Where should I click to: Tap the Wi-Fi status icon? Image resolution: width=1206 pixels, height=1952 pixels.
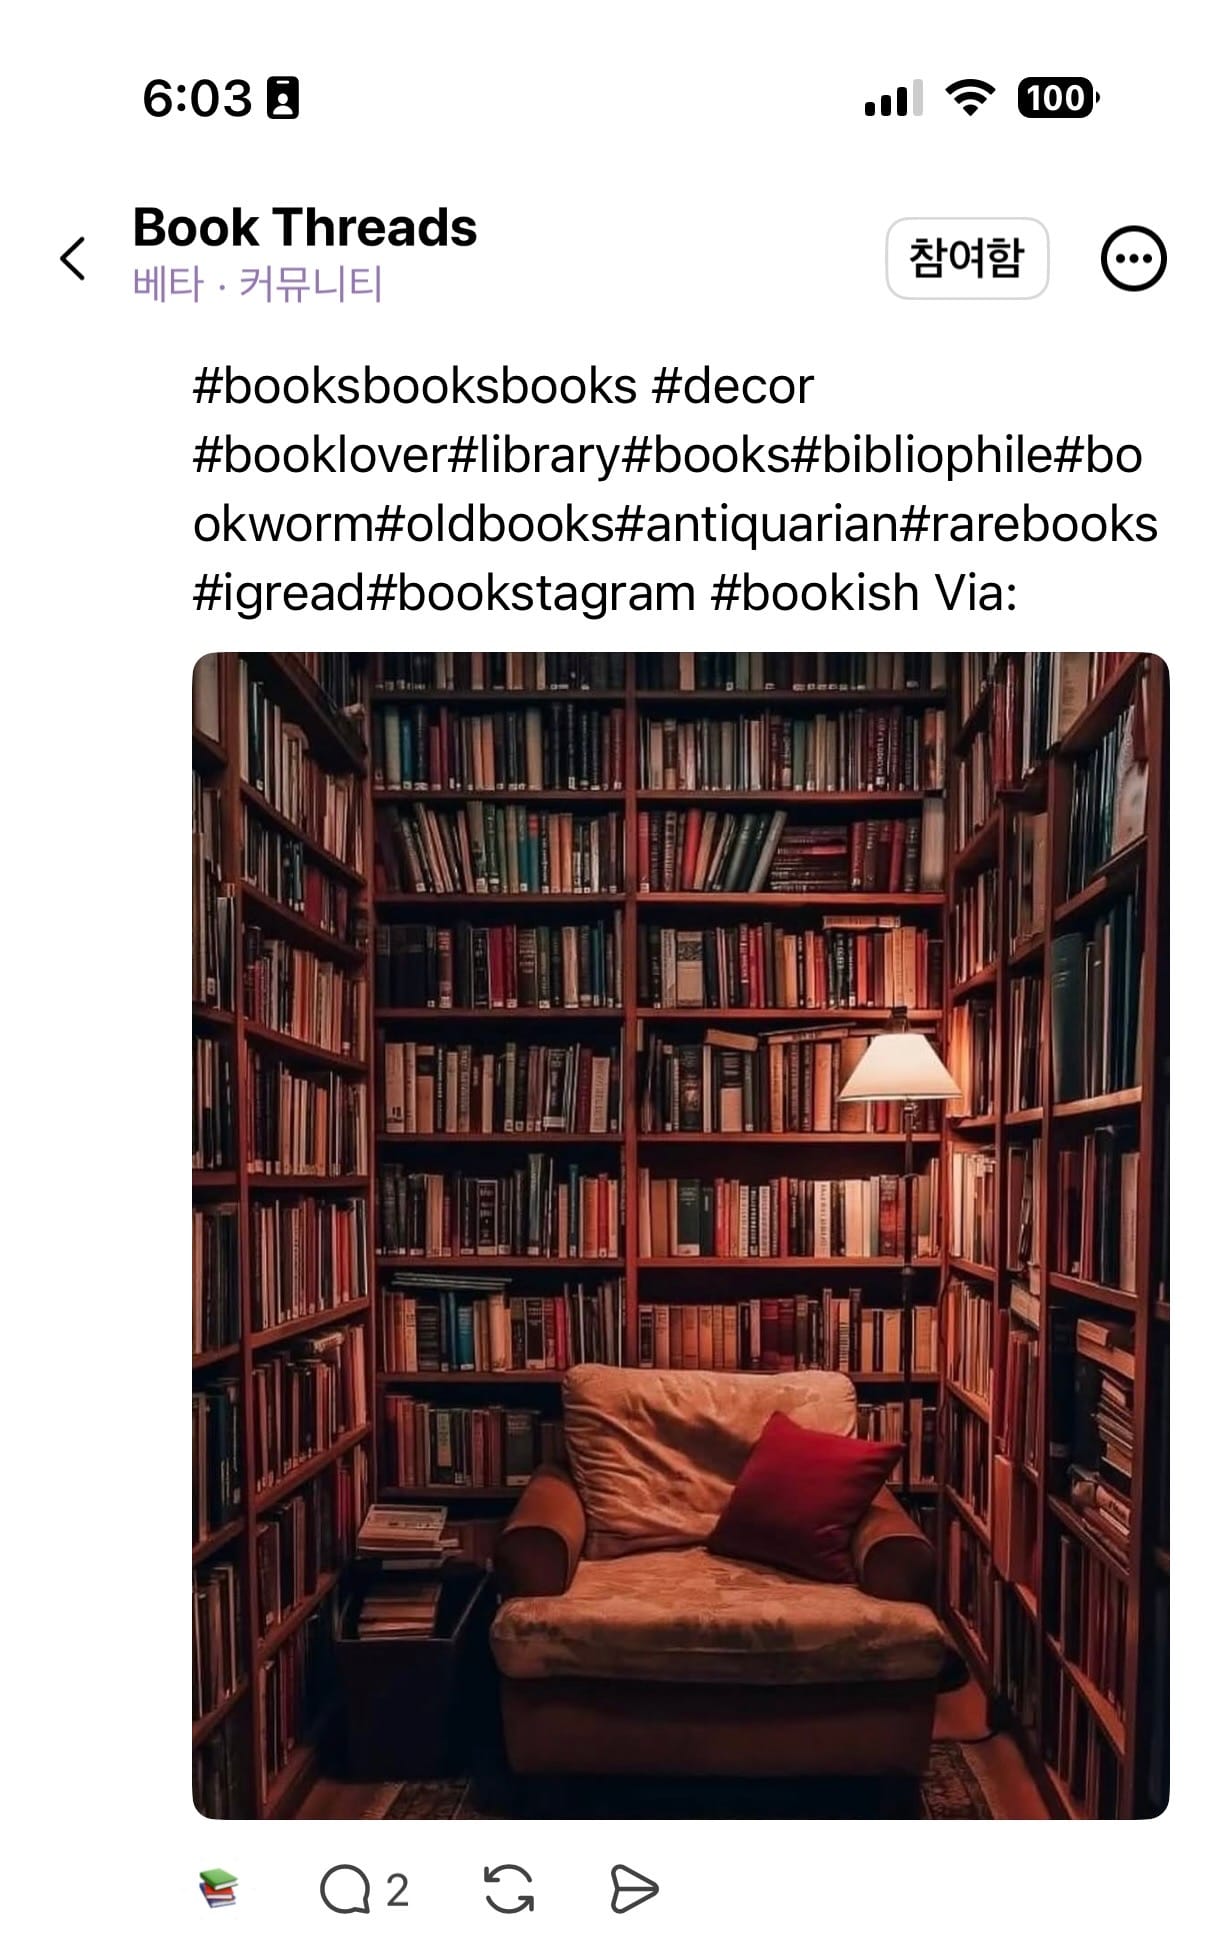tap(970, 98)
